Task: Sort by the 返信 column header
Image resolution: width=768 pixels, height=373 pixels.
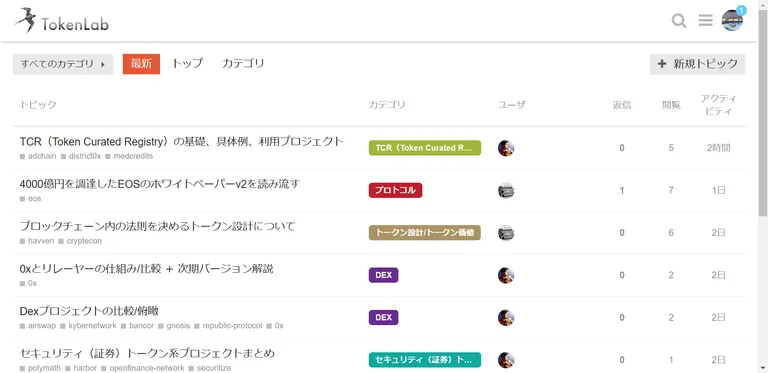Action: (x=622, y=105)
